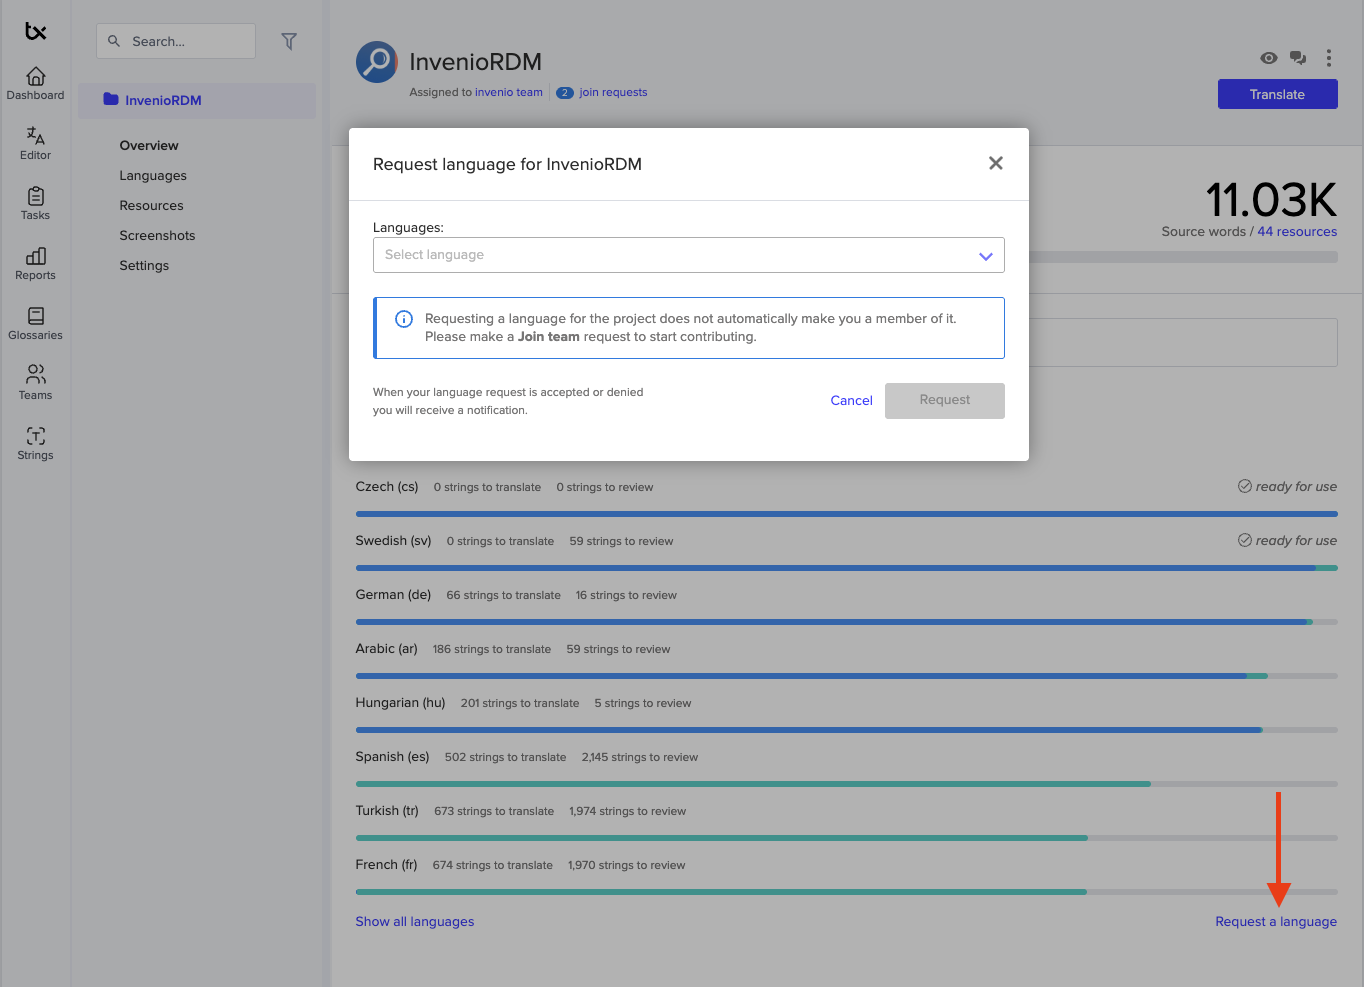This screenshot has height=987, width=1364.
Task: Open Glossaries book icon
Action: [x=36, y=316]
